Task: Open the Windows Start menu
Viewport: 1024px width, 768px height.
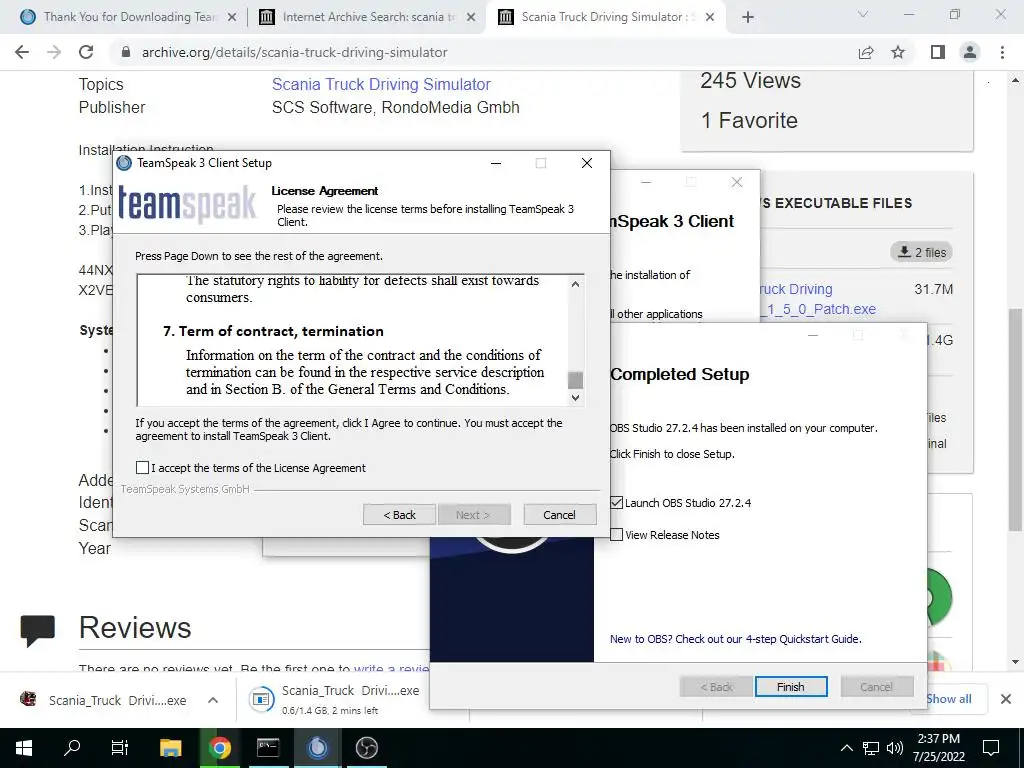Action: click(x=24, y=748)
